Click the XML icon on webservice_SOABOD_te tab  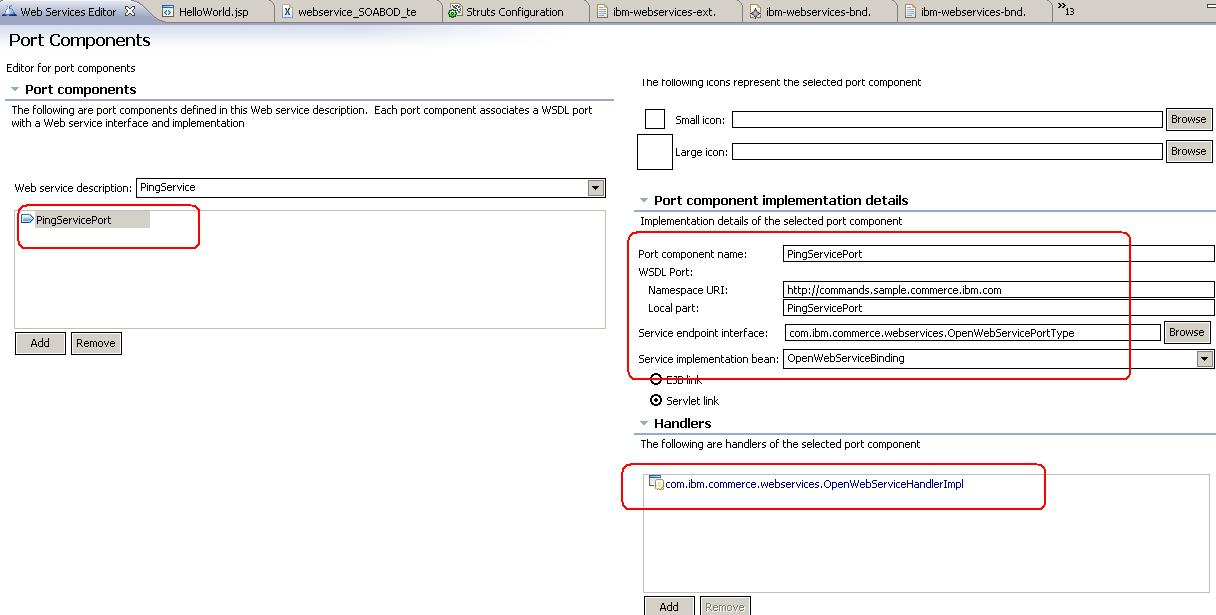coord(287,12)
